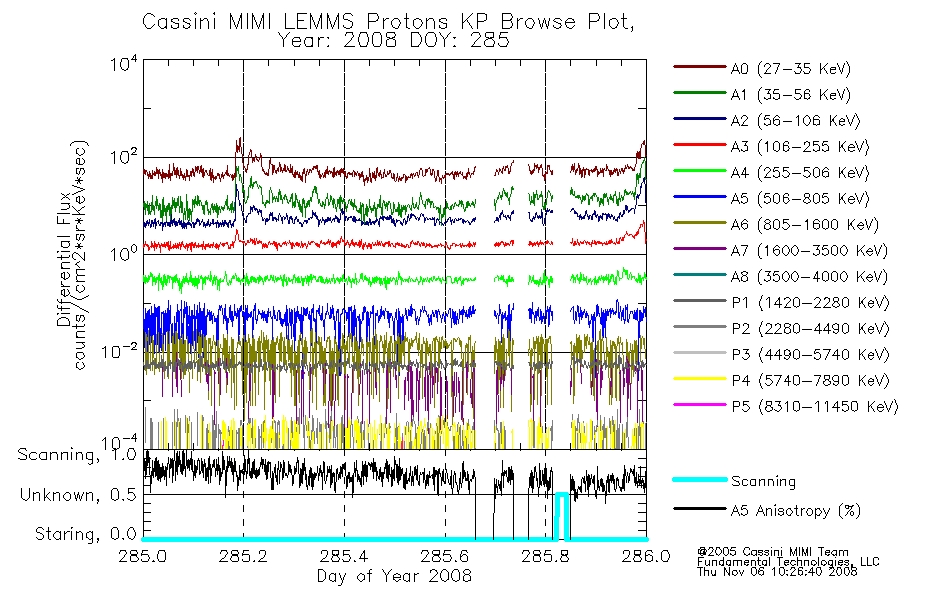Click the A8 (3500-4000 KeV) legend label
The image size is (950, 600).
click(809, 277)
